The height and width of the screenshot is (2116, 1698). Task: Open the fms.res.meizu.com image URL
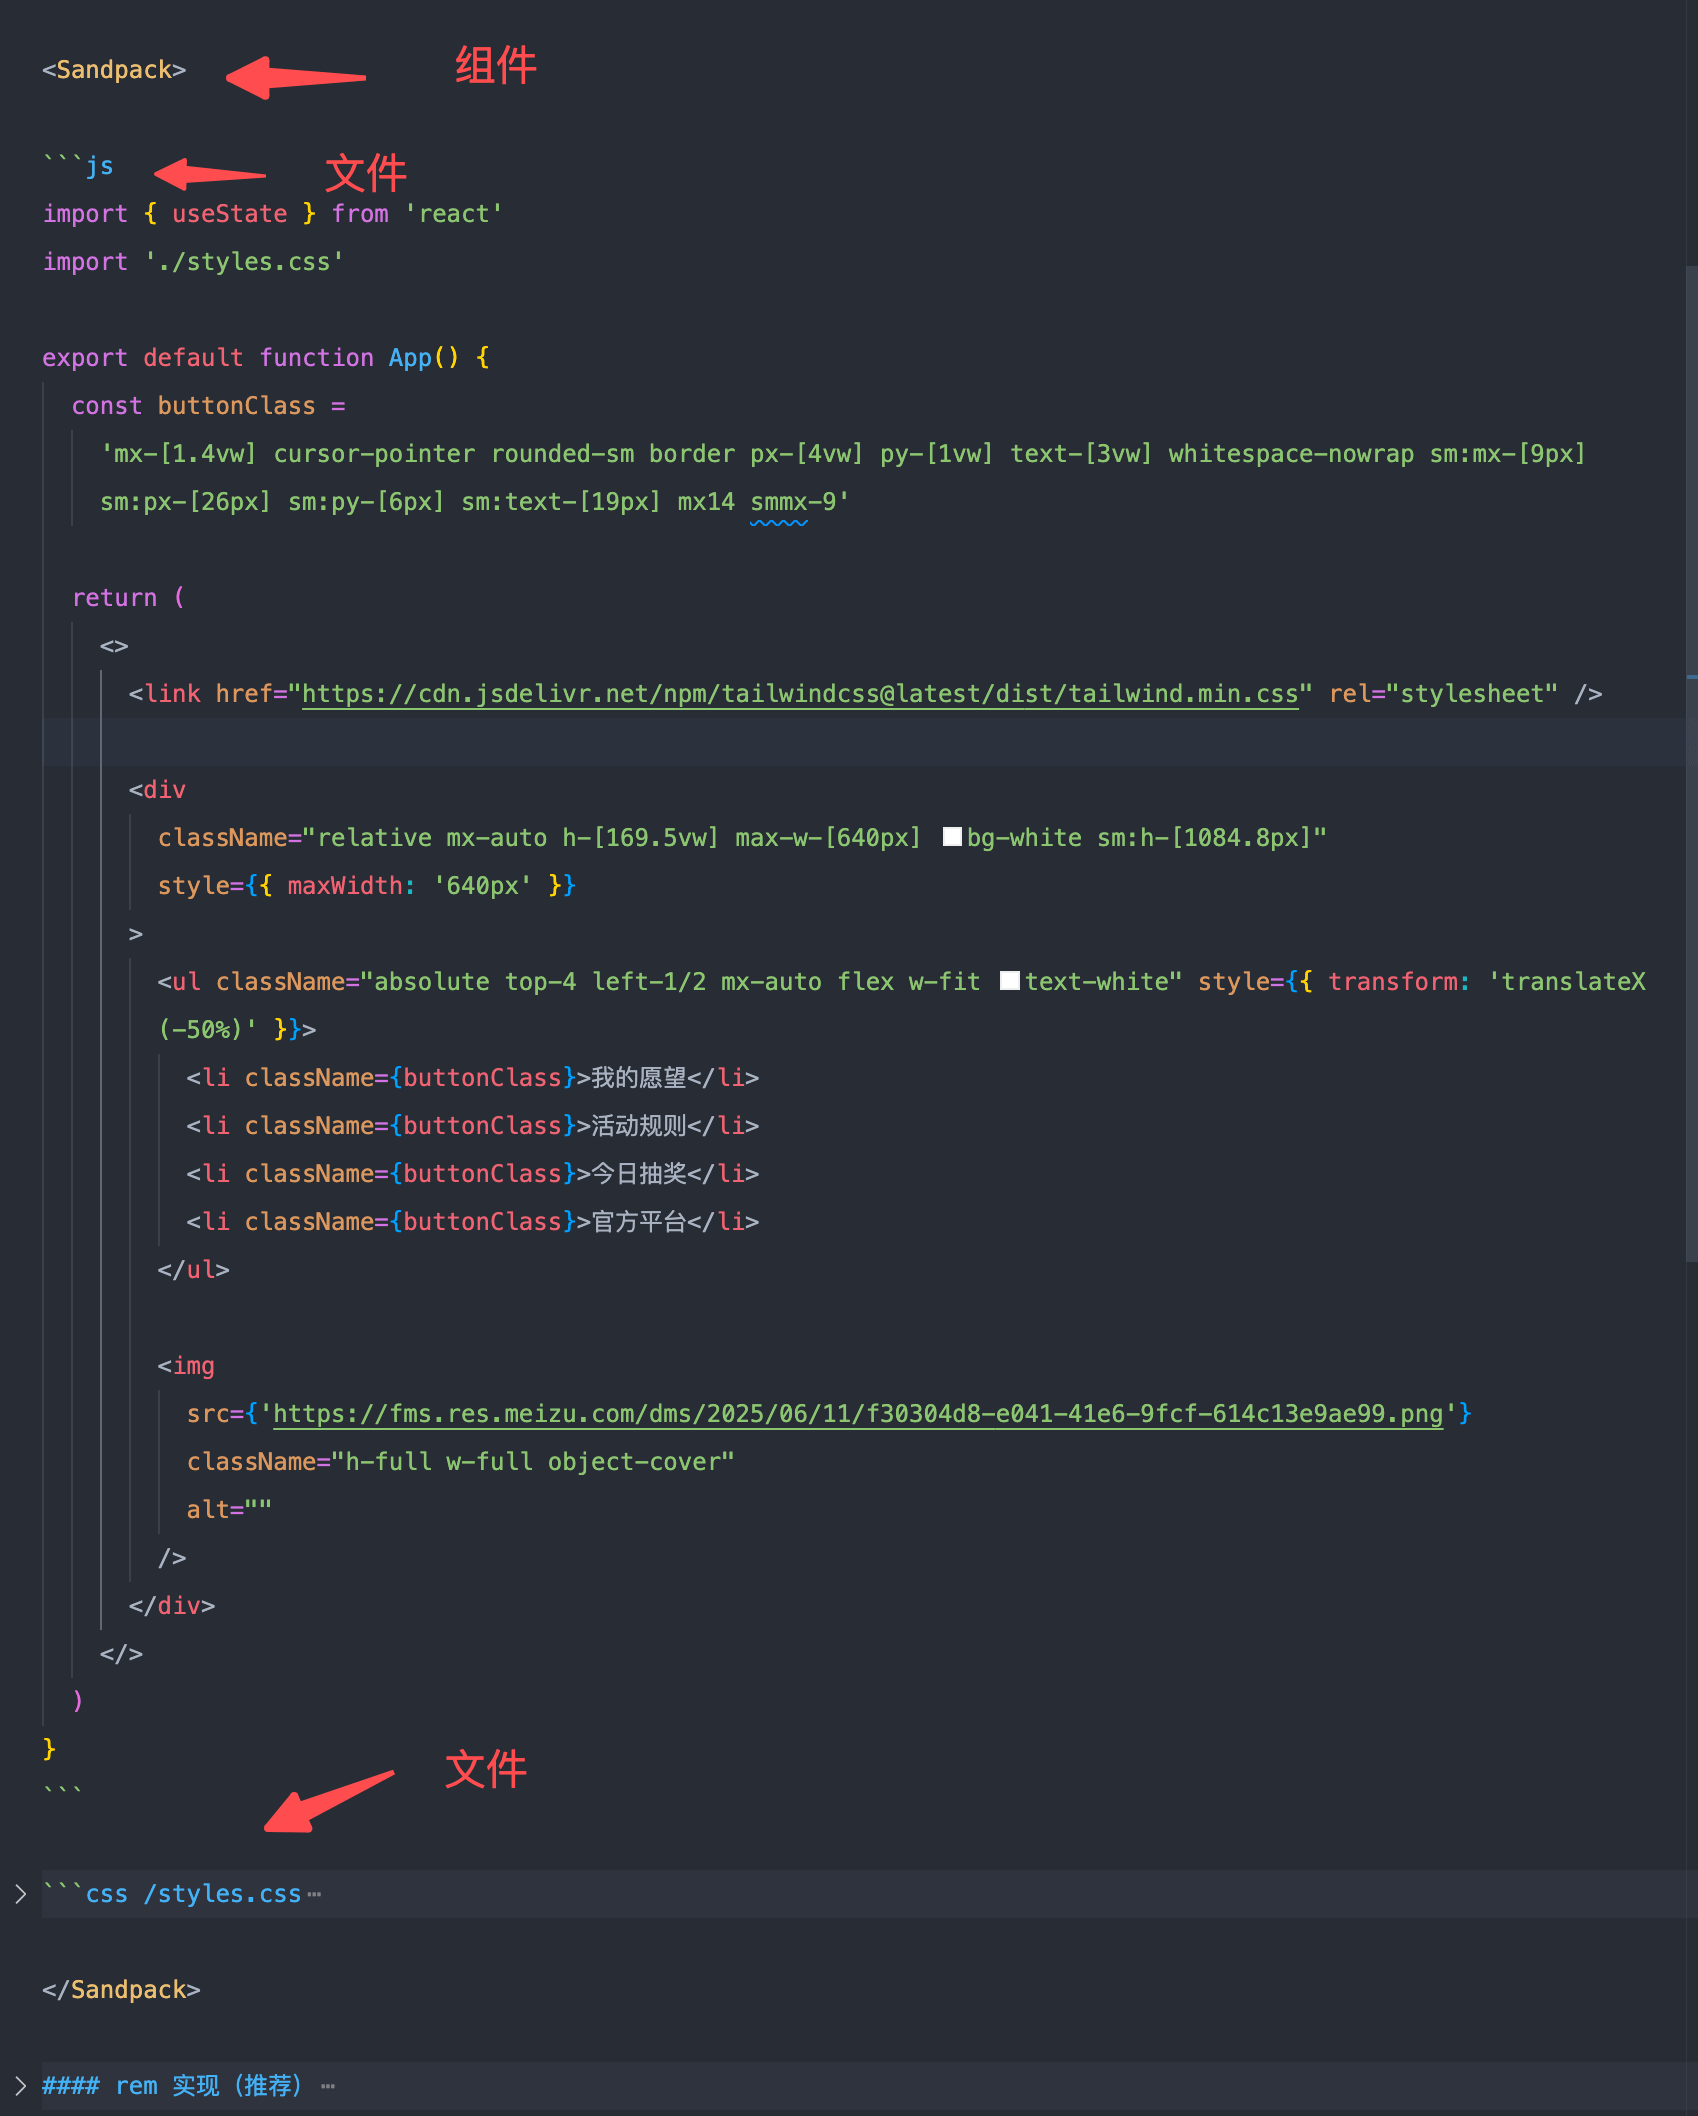pyautogui.click(x=858, y=1414)
